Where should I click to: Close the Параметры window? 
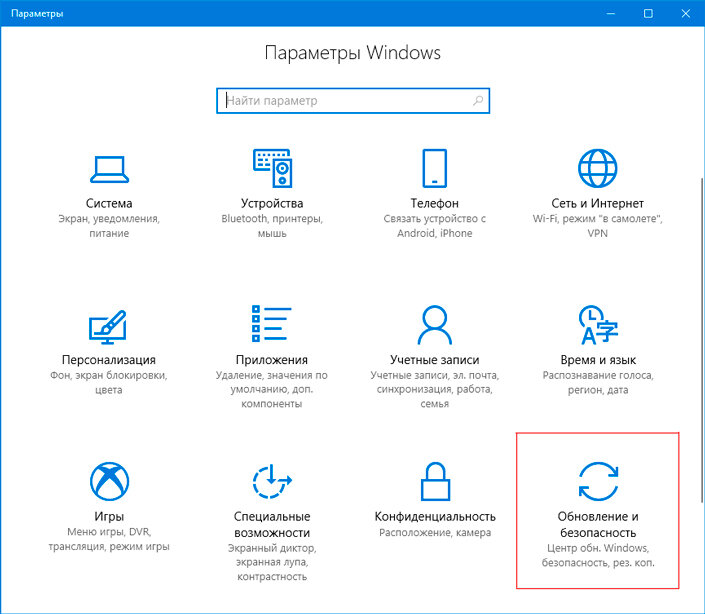point(686,13)
